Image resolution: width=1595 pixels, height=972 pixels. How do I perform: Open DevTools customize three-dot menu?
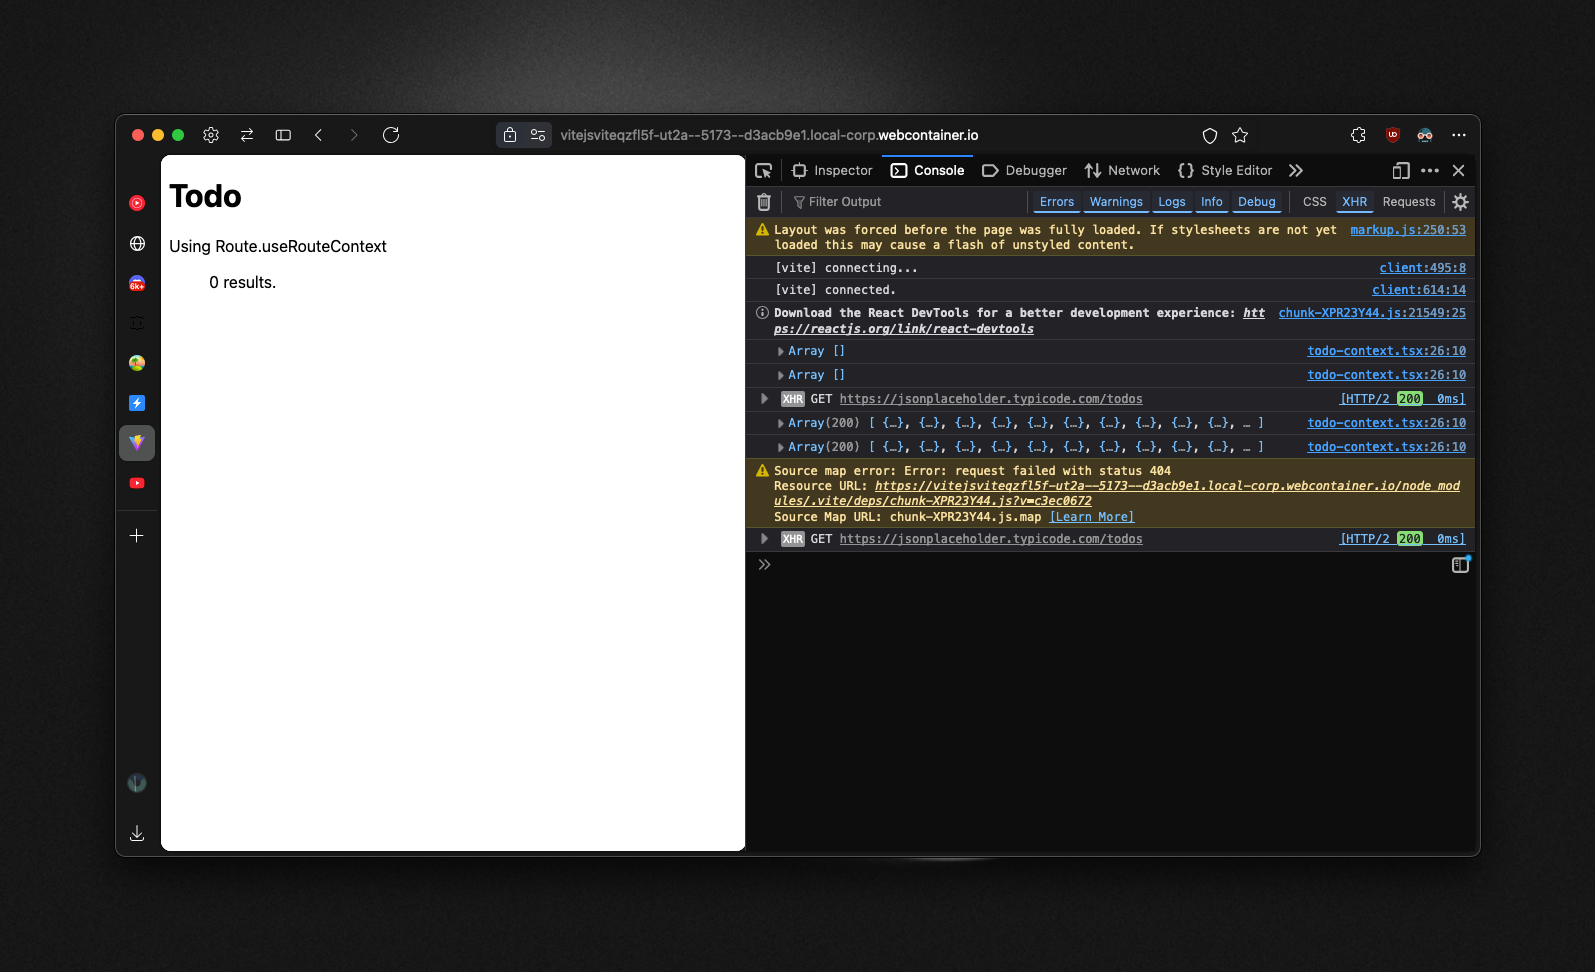point(1430,171)
